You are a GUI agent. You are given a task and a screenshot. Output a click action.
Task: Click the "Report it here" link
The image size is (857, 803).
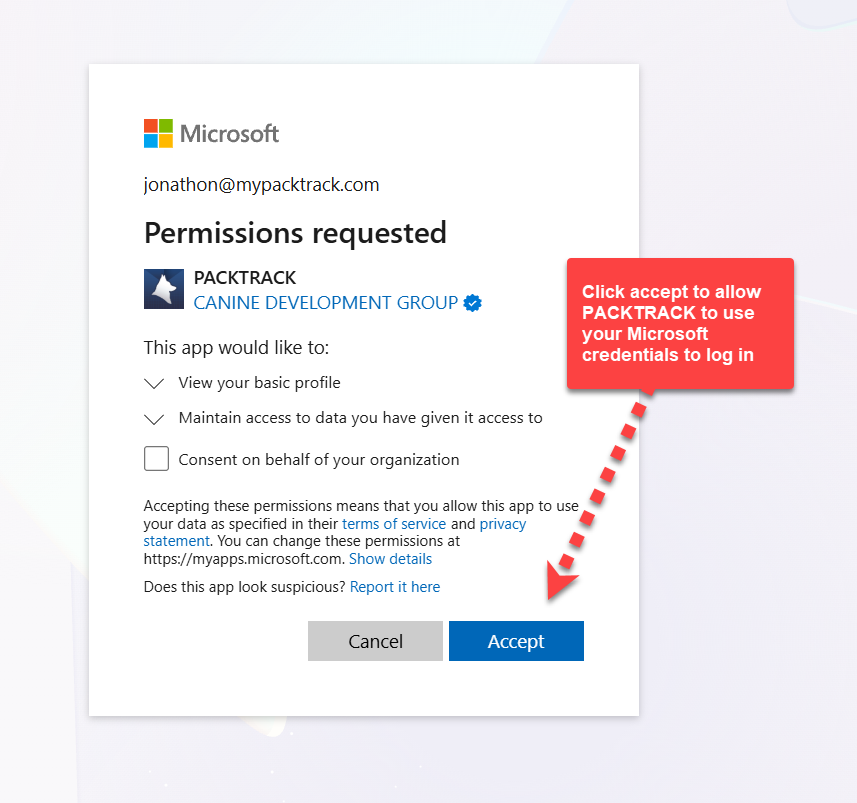tap(395, 587)
